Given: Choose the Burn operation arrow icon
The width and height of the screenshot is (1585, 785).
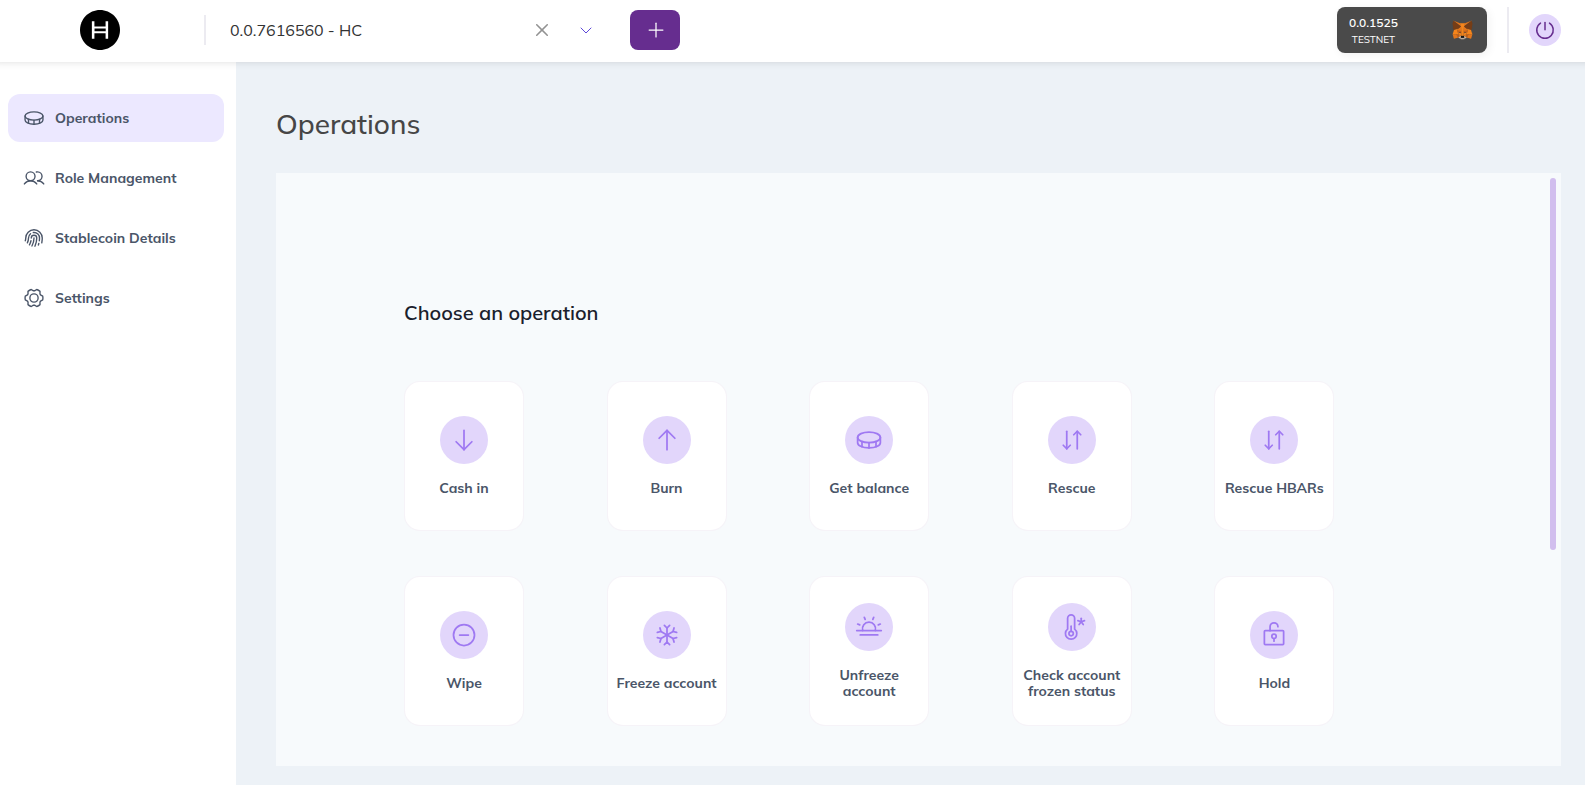Looking at the screenshot, I should 666,440.
